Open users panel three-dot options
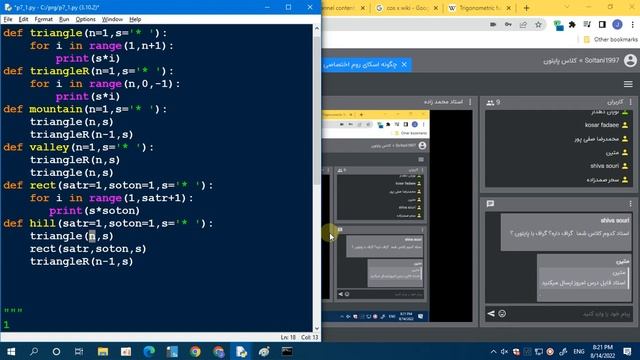Viewport: 640px width, 360px height. click(x=630, y=102)
